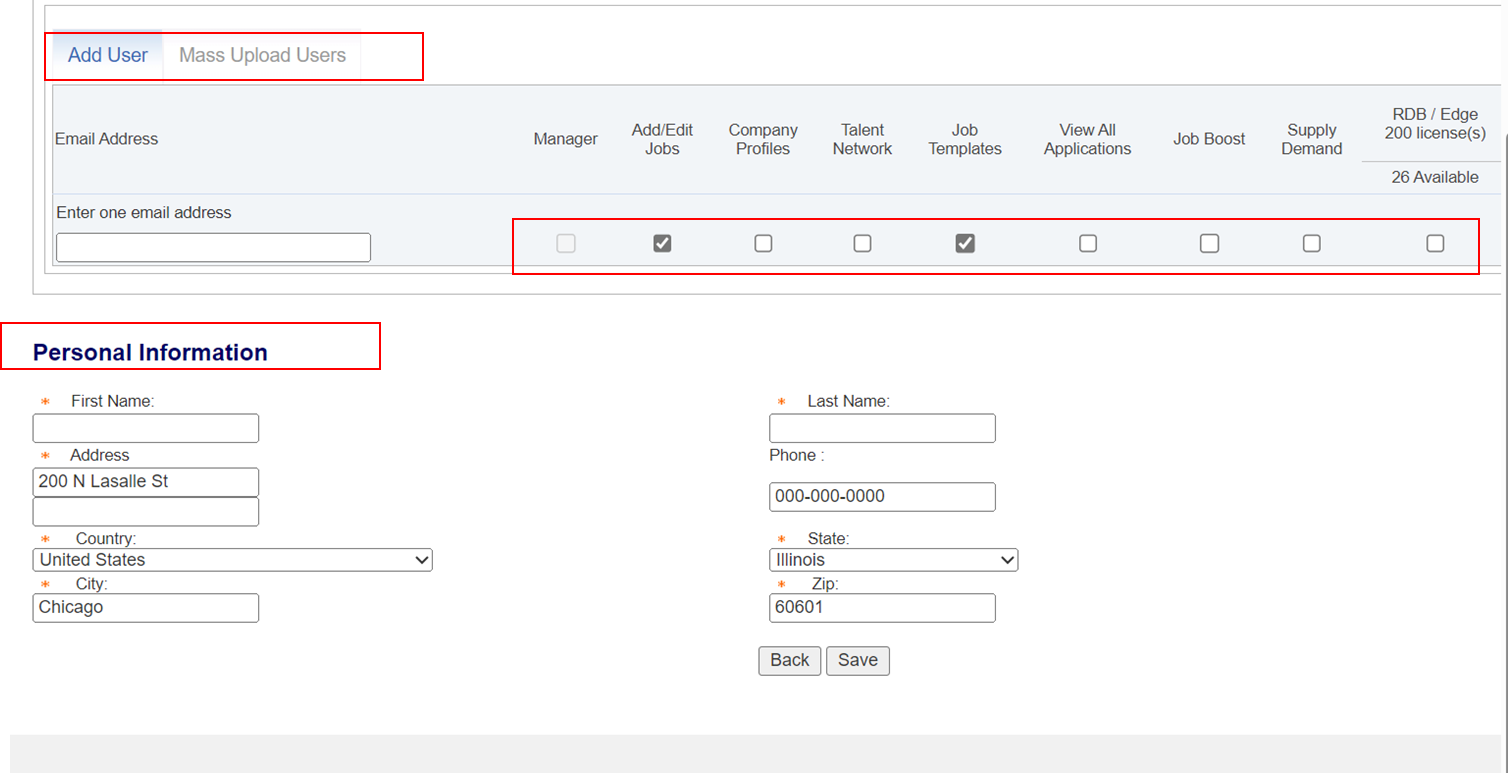Enable the Supply Demand permission
1508x773 pixels.
click(x=1311, y=243)
